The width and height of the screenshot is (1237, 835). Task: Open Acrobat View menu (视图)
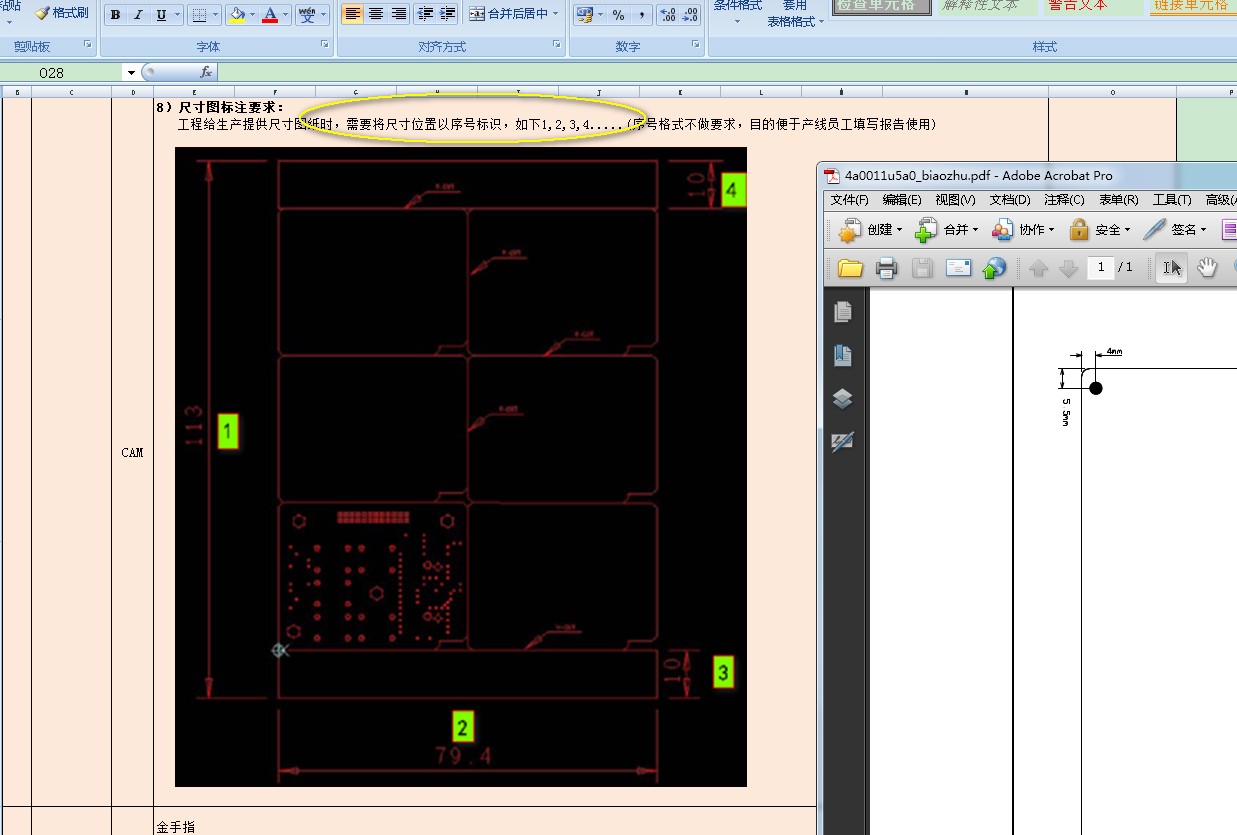click(955, 200)
